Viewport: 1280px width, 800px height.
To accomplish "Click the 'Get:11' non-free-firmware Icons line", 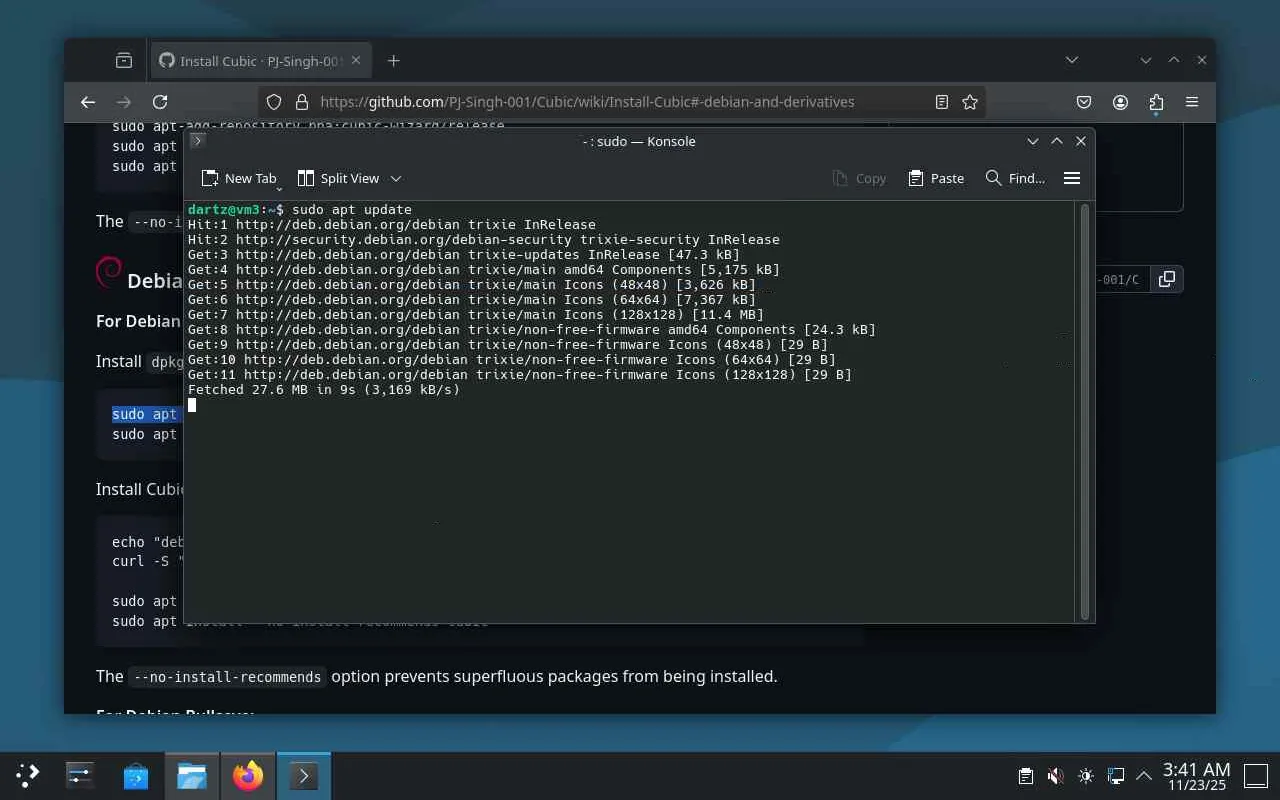I will tap(520, 375).
